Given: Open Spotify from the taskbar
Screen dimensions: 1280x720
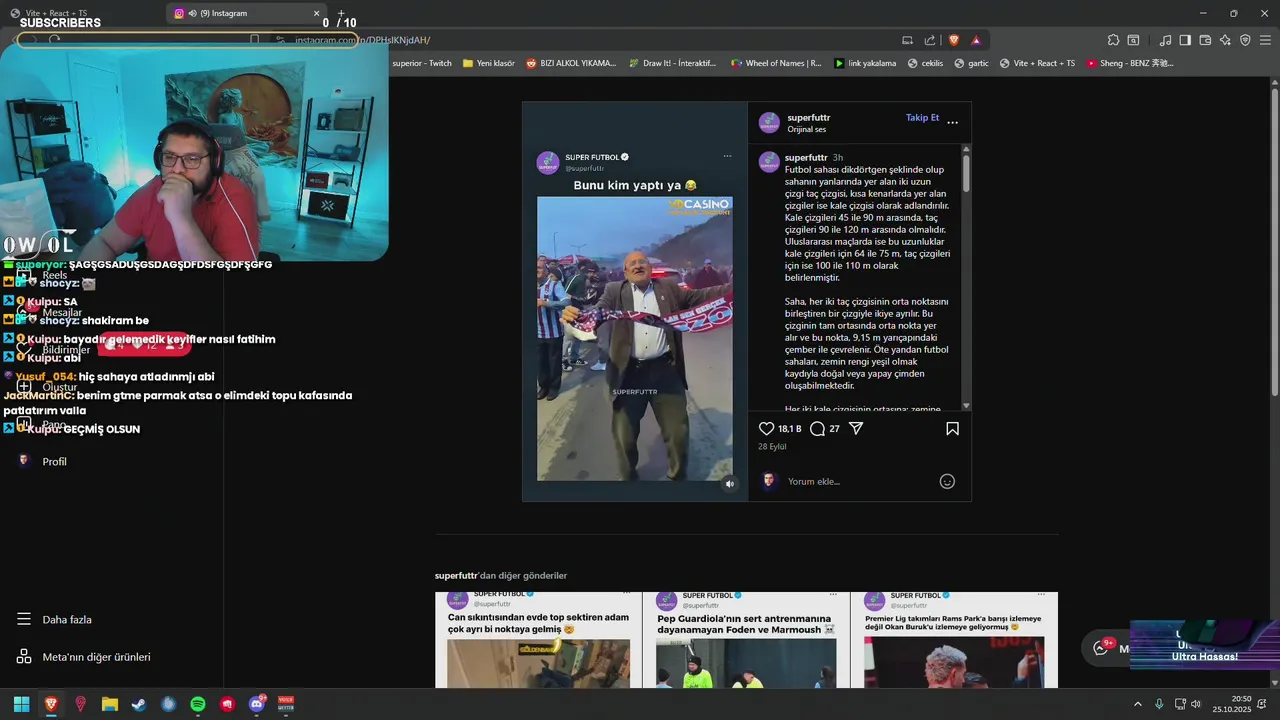Looking at the screenshot, I should [198, 704].
